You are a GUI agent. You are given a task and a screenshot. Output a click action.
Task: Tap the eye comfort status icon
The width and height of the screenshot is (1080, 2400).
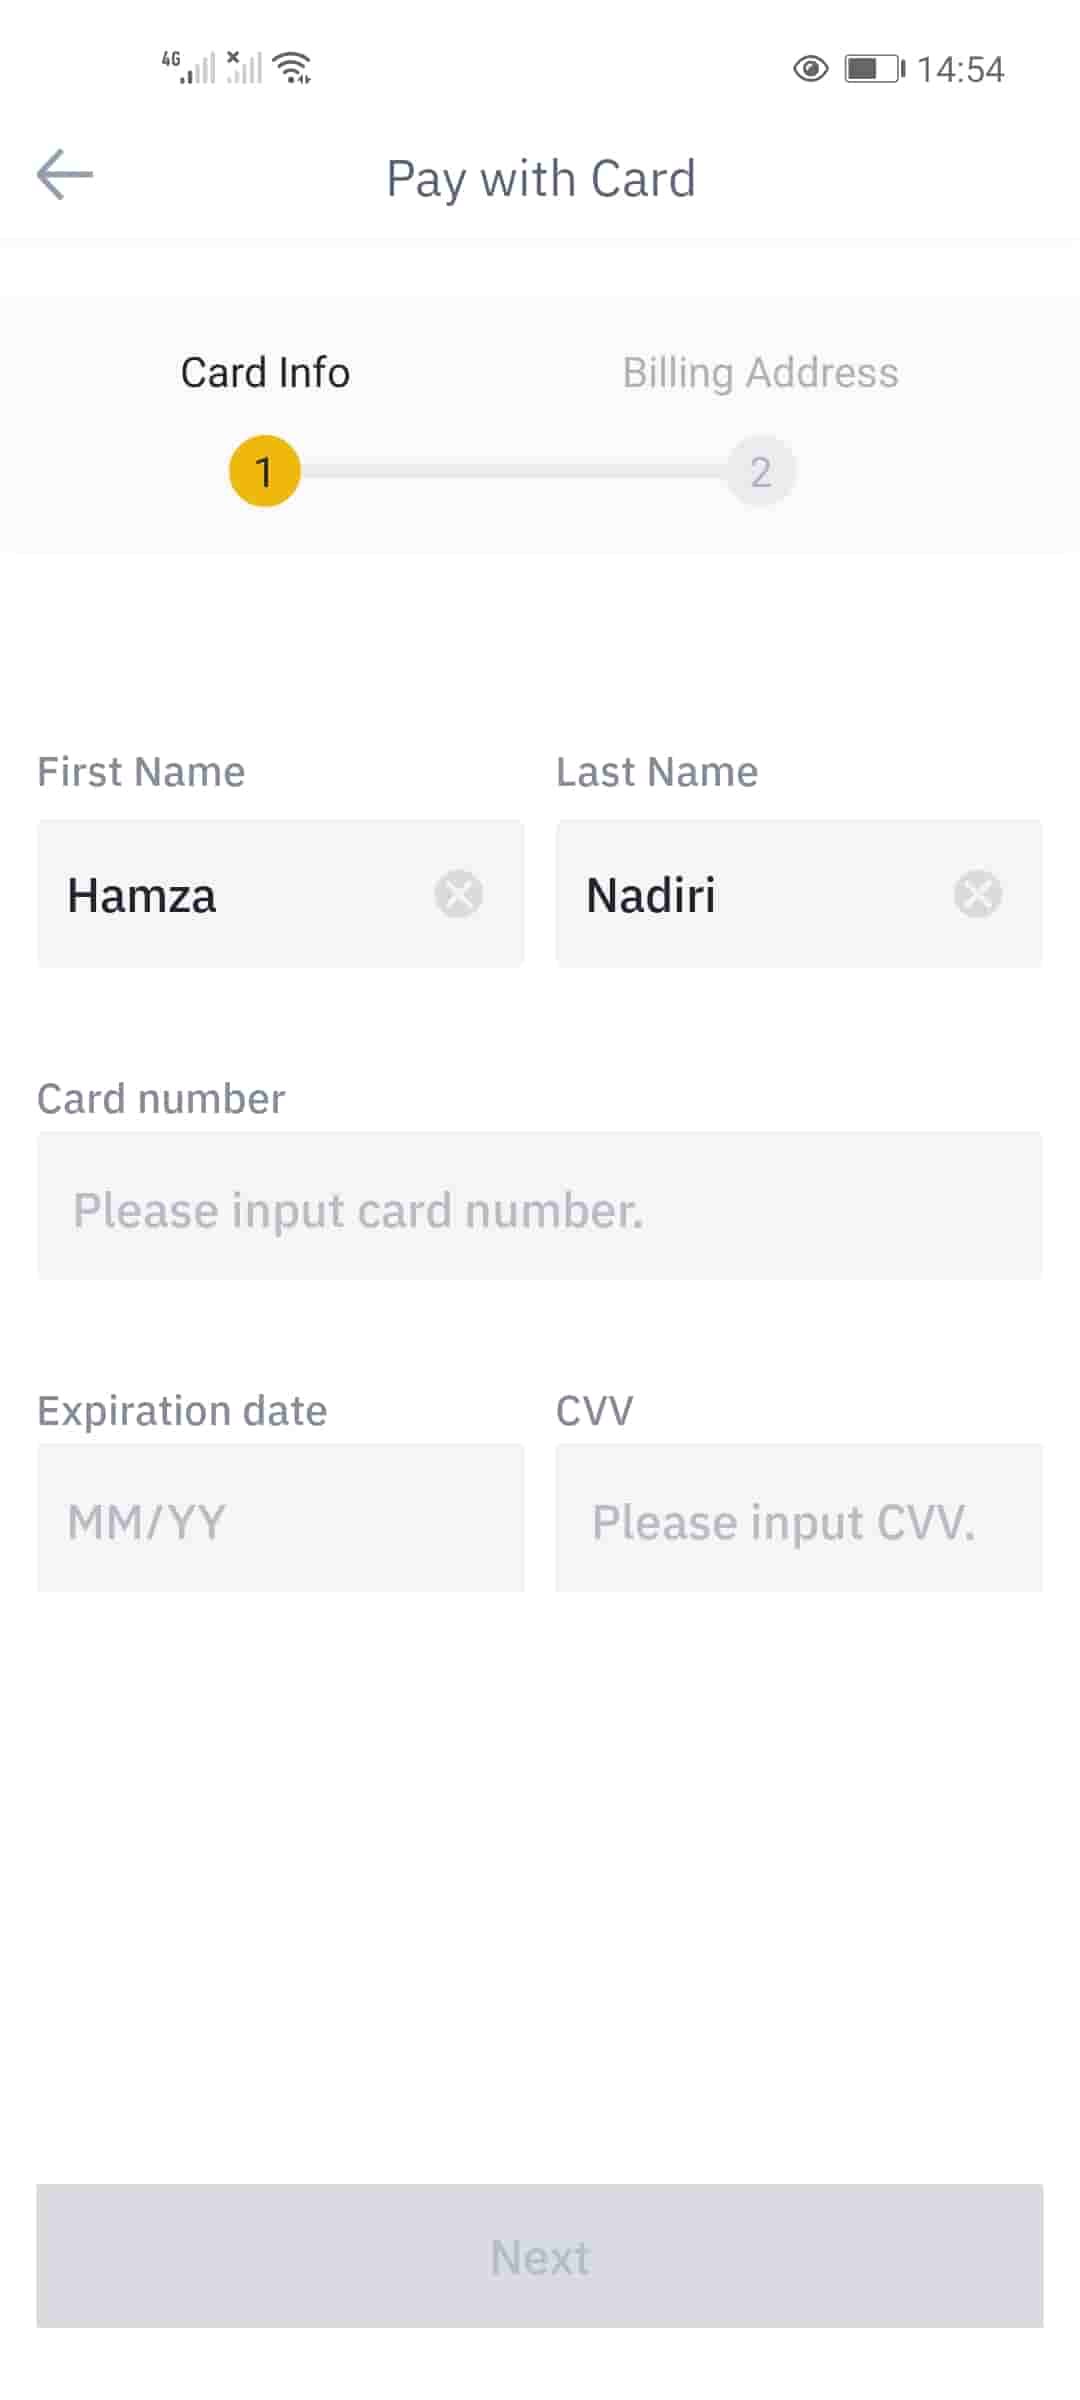coord(810,69)
